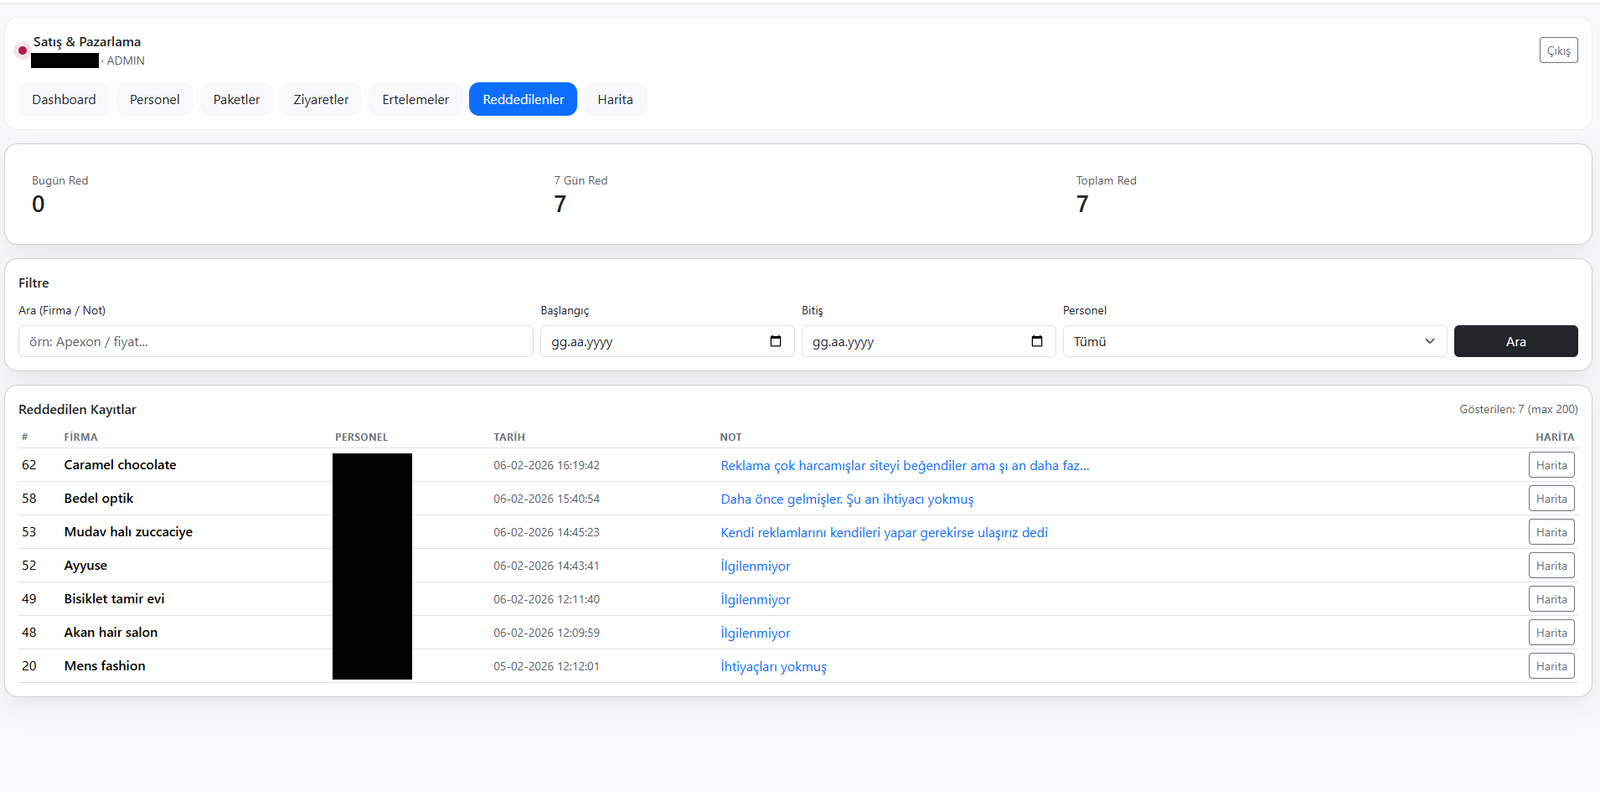Open the Caramel chocolate rejection note link

(904, 465)
